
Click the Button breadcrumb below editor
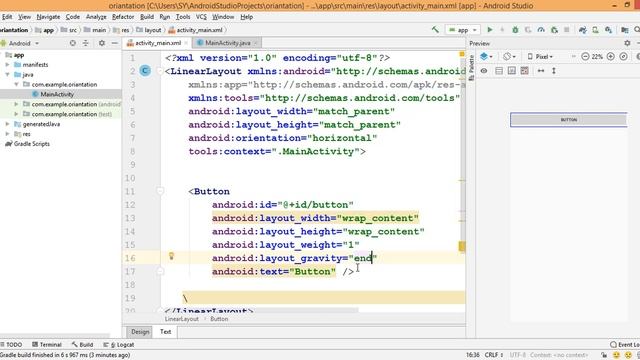click(x=219, y=319)
